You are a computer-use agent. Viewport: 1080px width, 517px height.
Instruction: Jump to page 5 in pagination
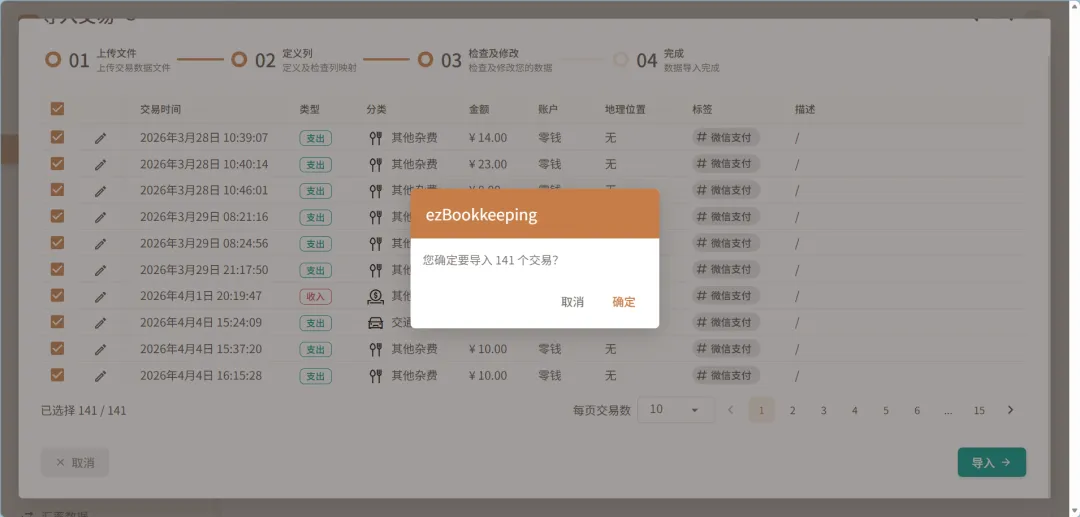[886, 410]
